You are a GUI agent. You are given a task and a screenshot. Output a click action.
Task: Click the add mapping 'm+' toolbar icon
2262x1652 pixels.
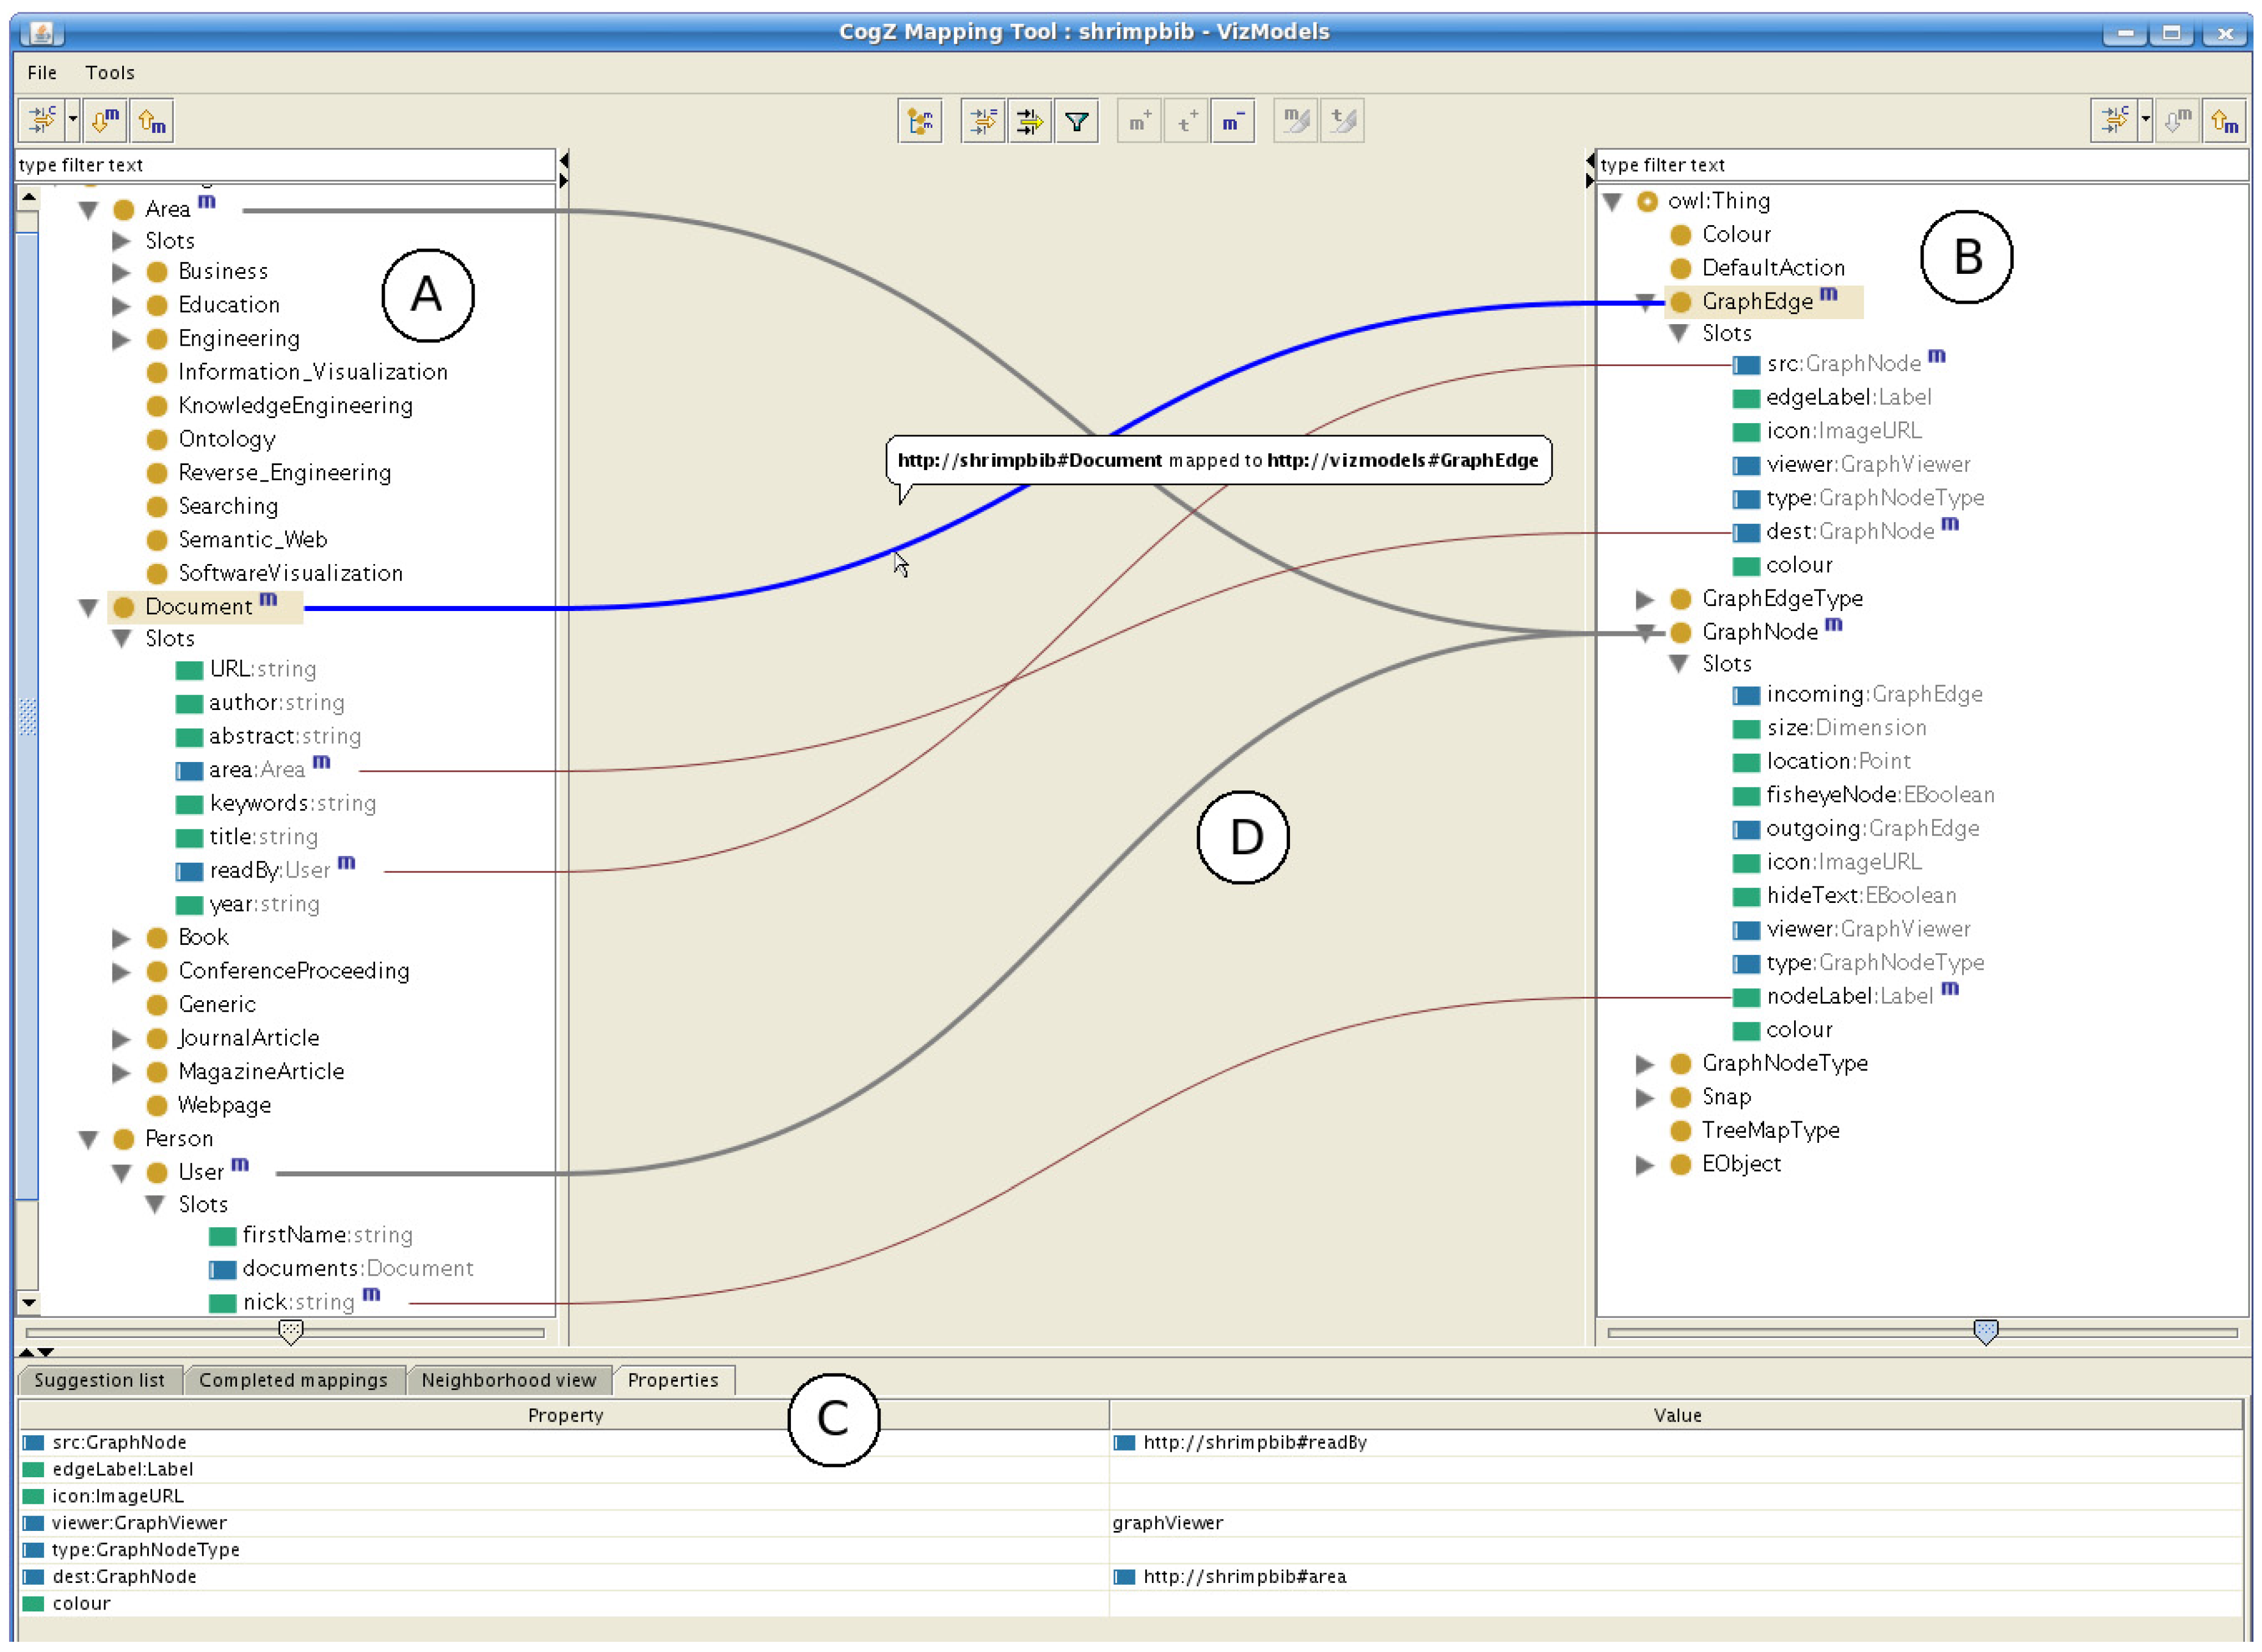coord(1139,122)
